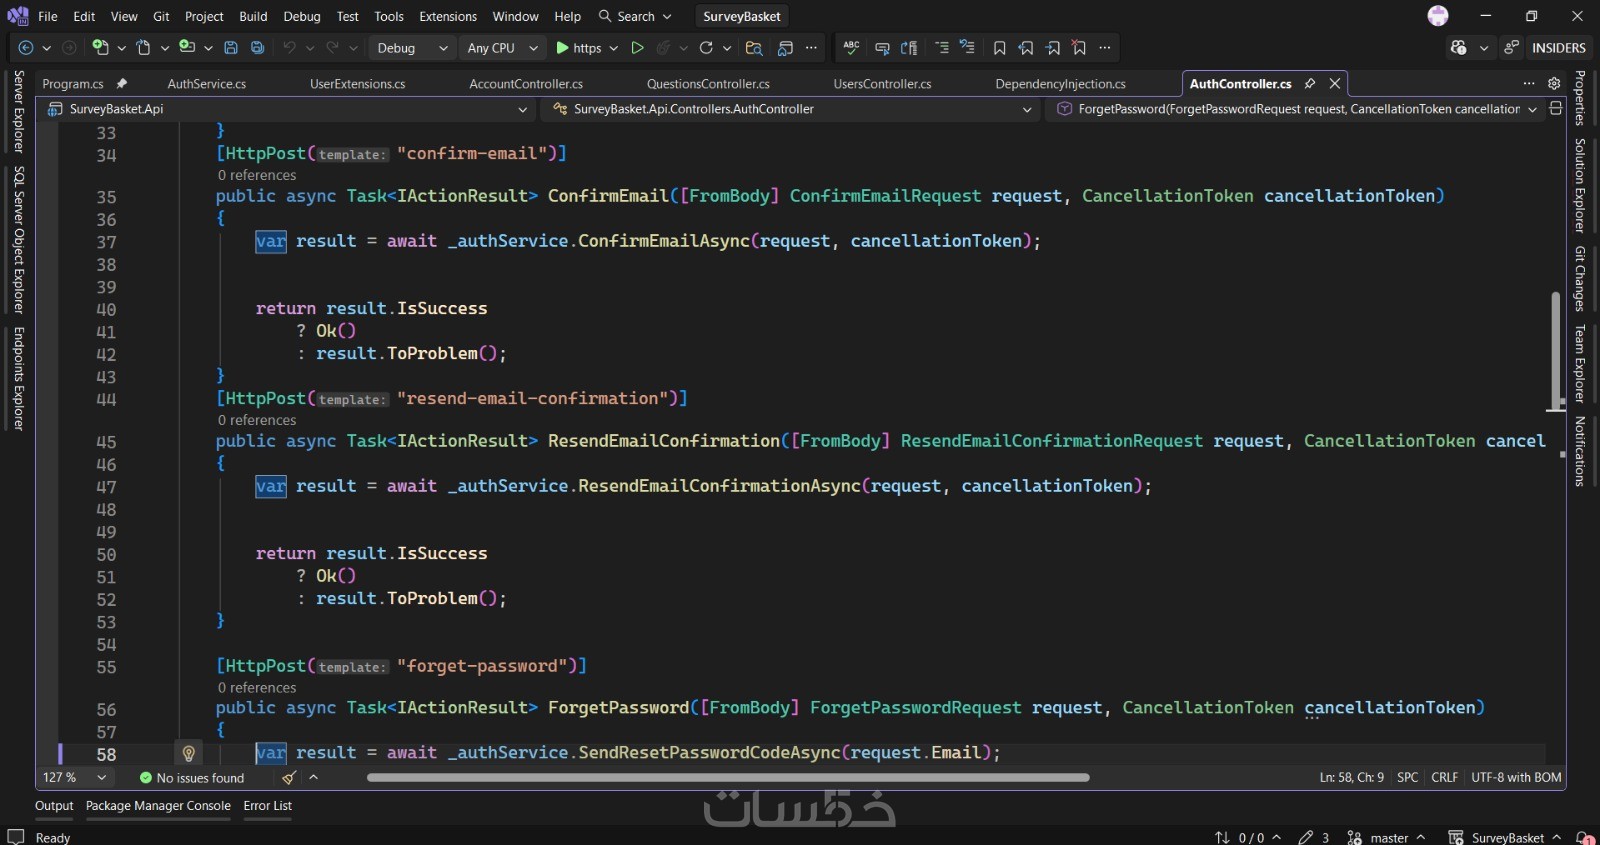
Task: Click the lightbulb quick actions icon
Action: 188,753
